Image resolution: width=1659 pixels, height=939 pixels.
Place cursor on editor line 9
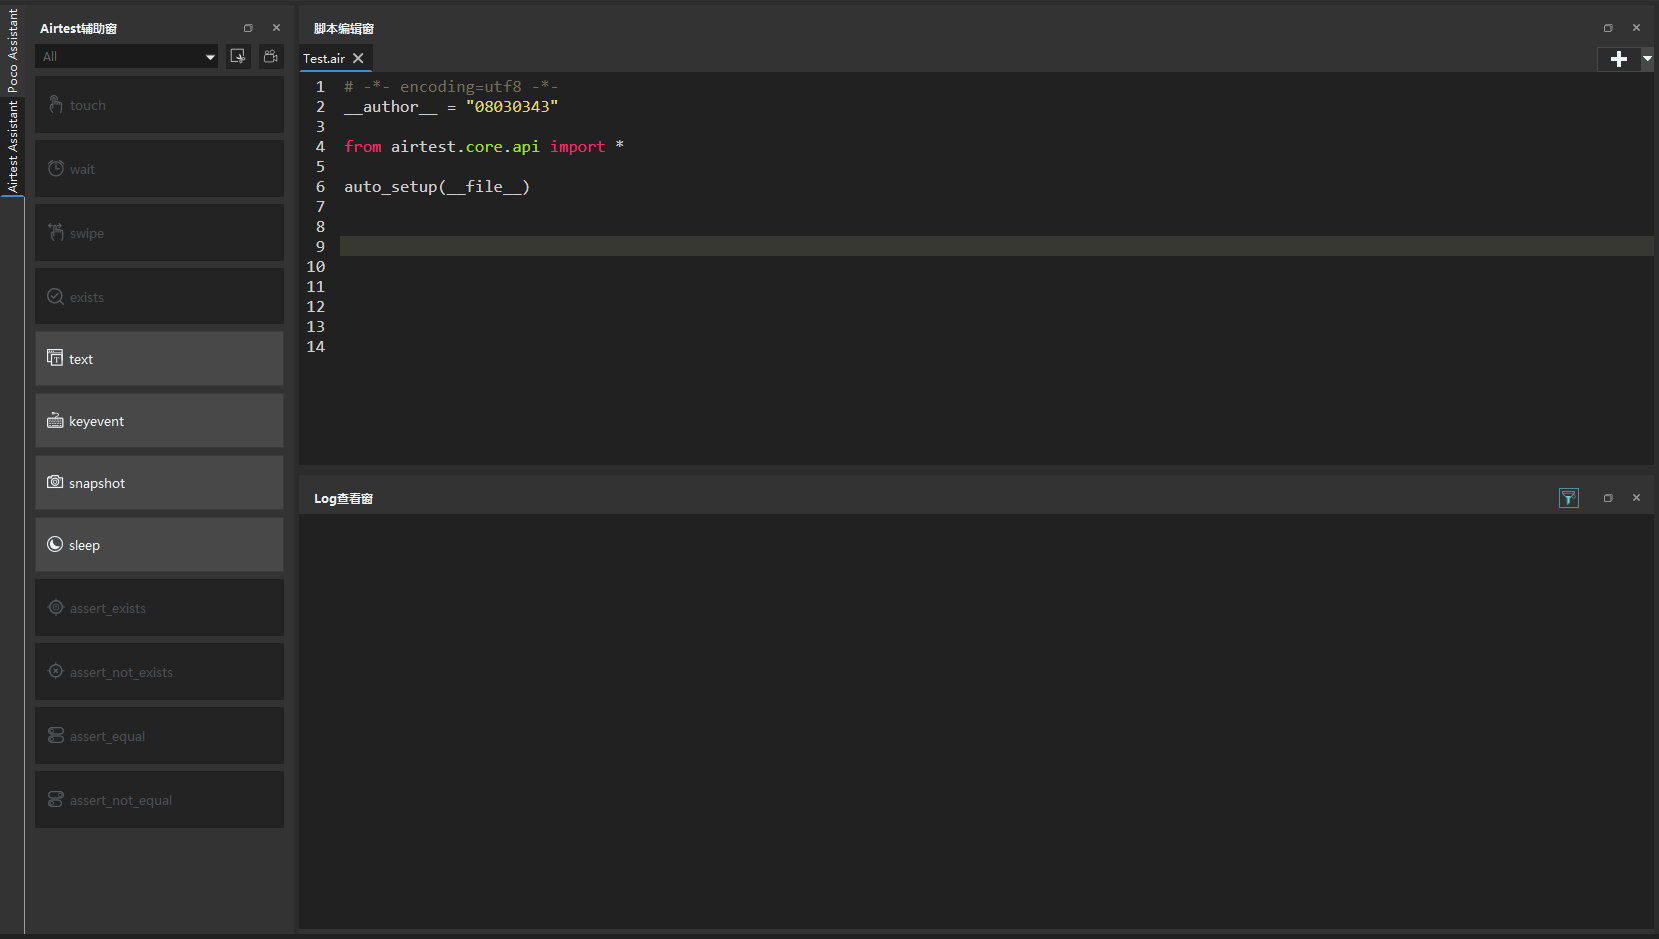(x=996, y=246)
